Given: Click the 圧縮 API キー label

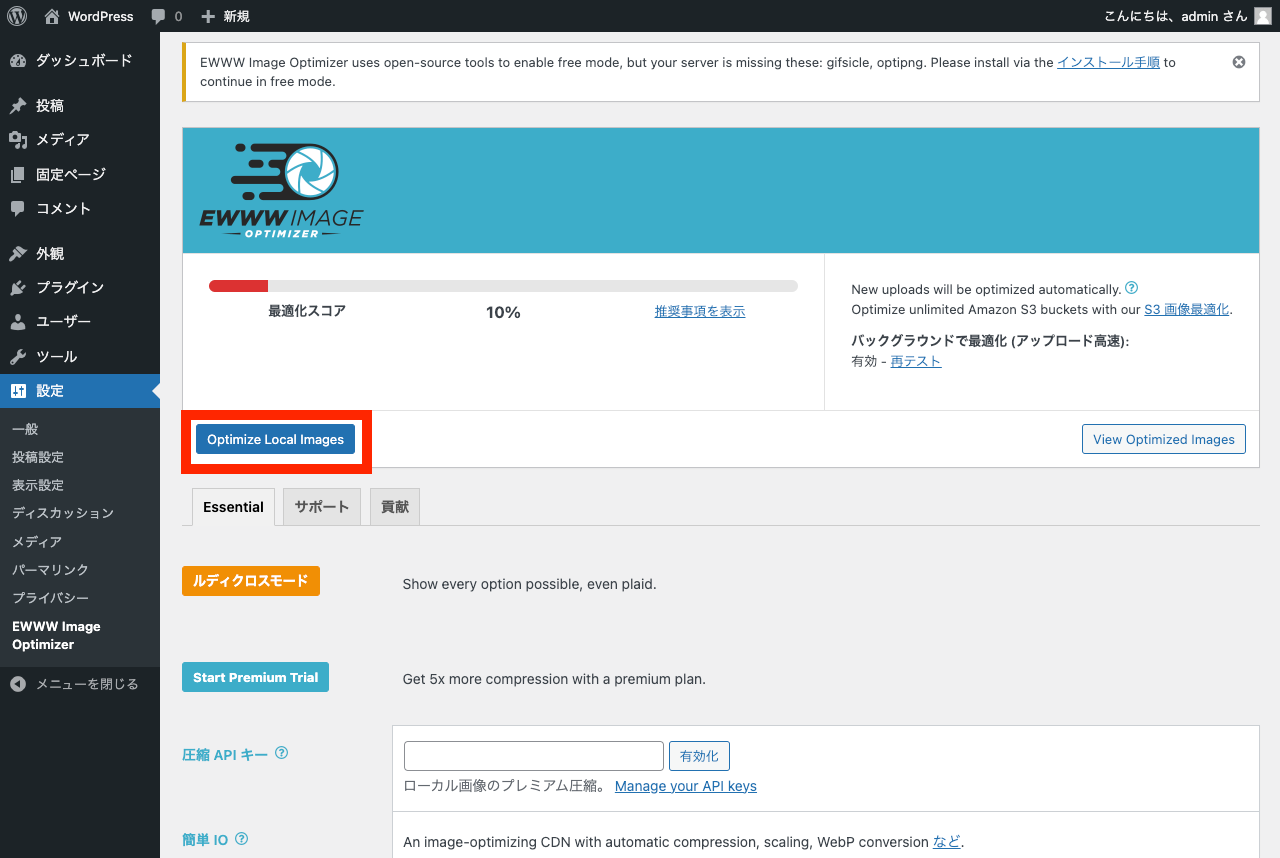Looking at the screenshot, I should (225, 755).
